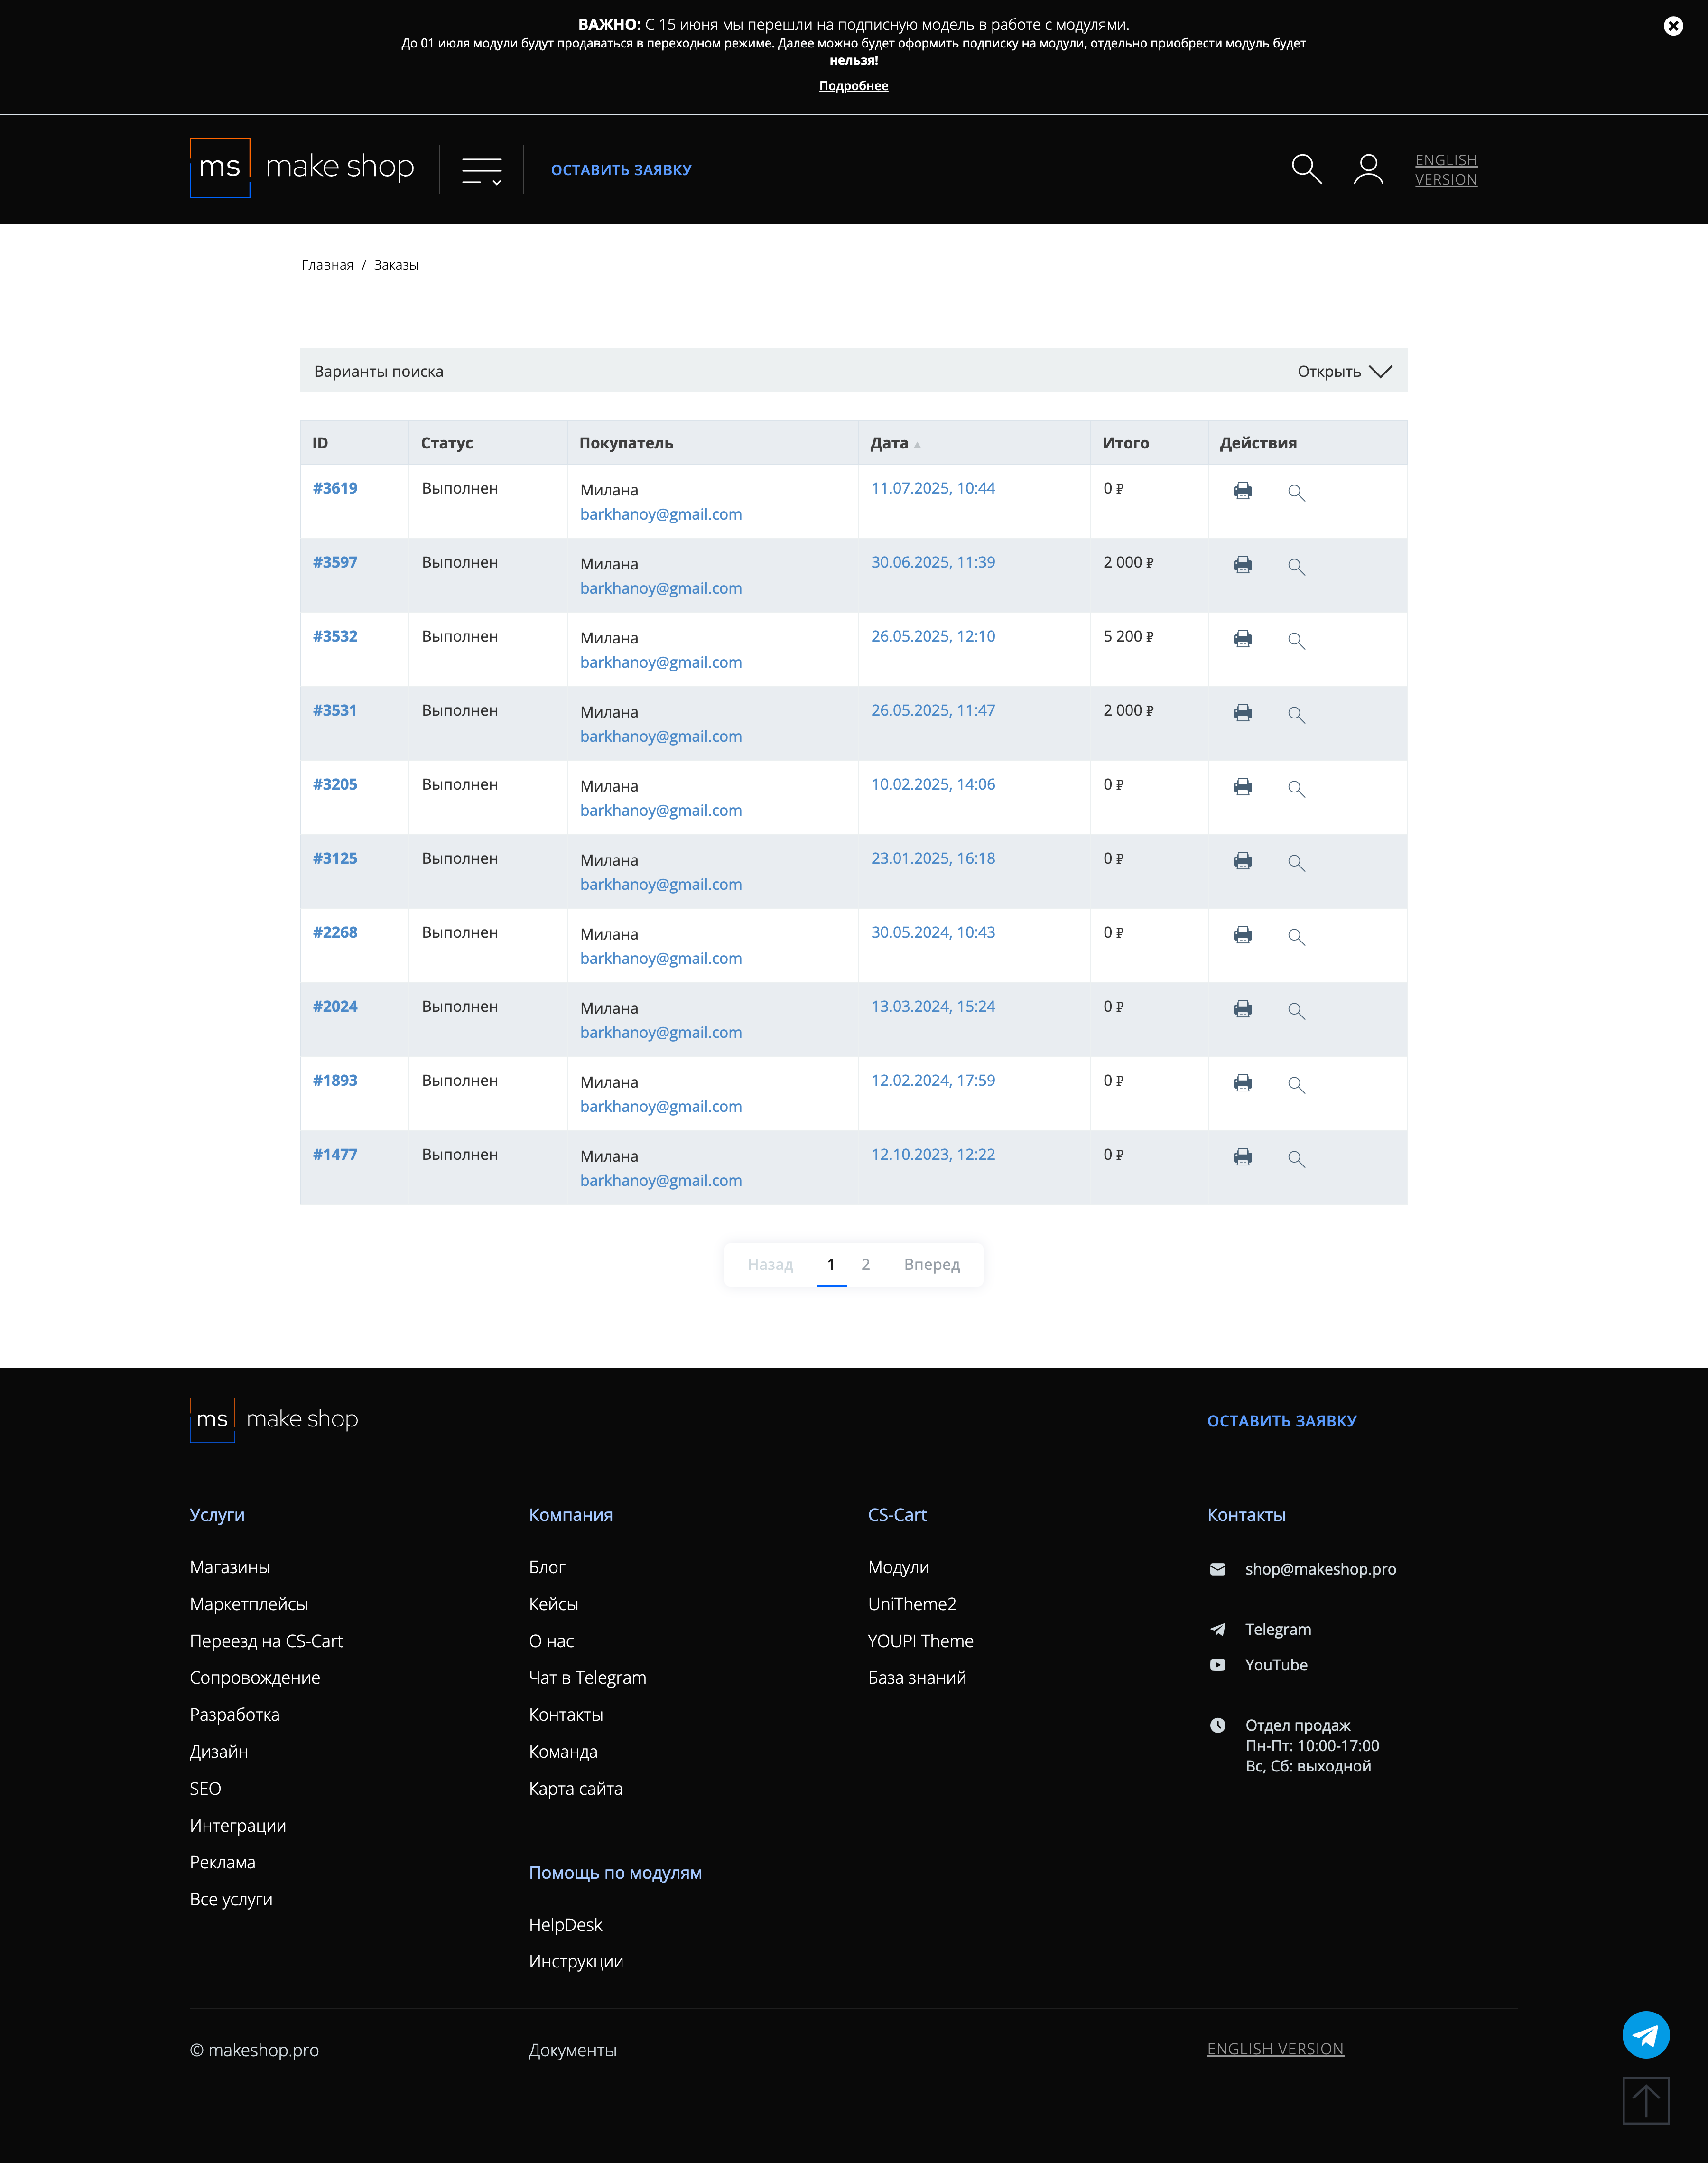Image resolution: width=1708 pixels, height=2163 pixels.
Task: Open order #3205 link
Action: (x=335, y=785)
